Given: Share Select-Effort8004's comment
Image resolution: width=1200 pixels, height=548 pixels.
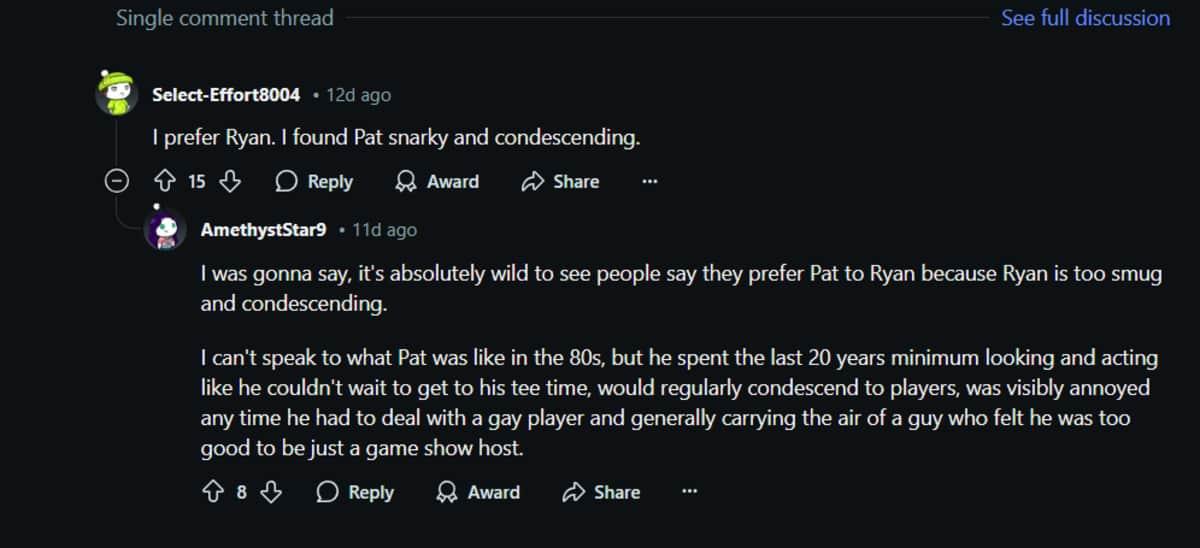Looking at the screenshot, I should coord(560,182).
